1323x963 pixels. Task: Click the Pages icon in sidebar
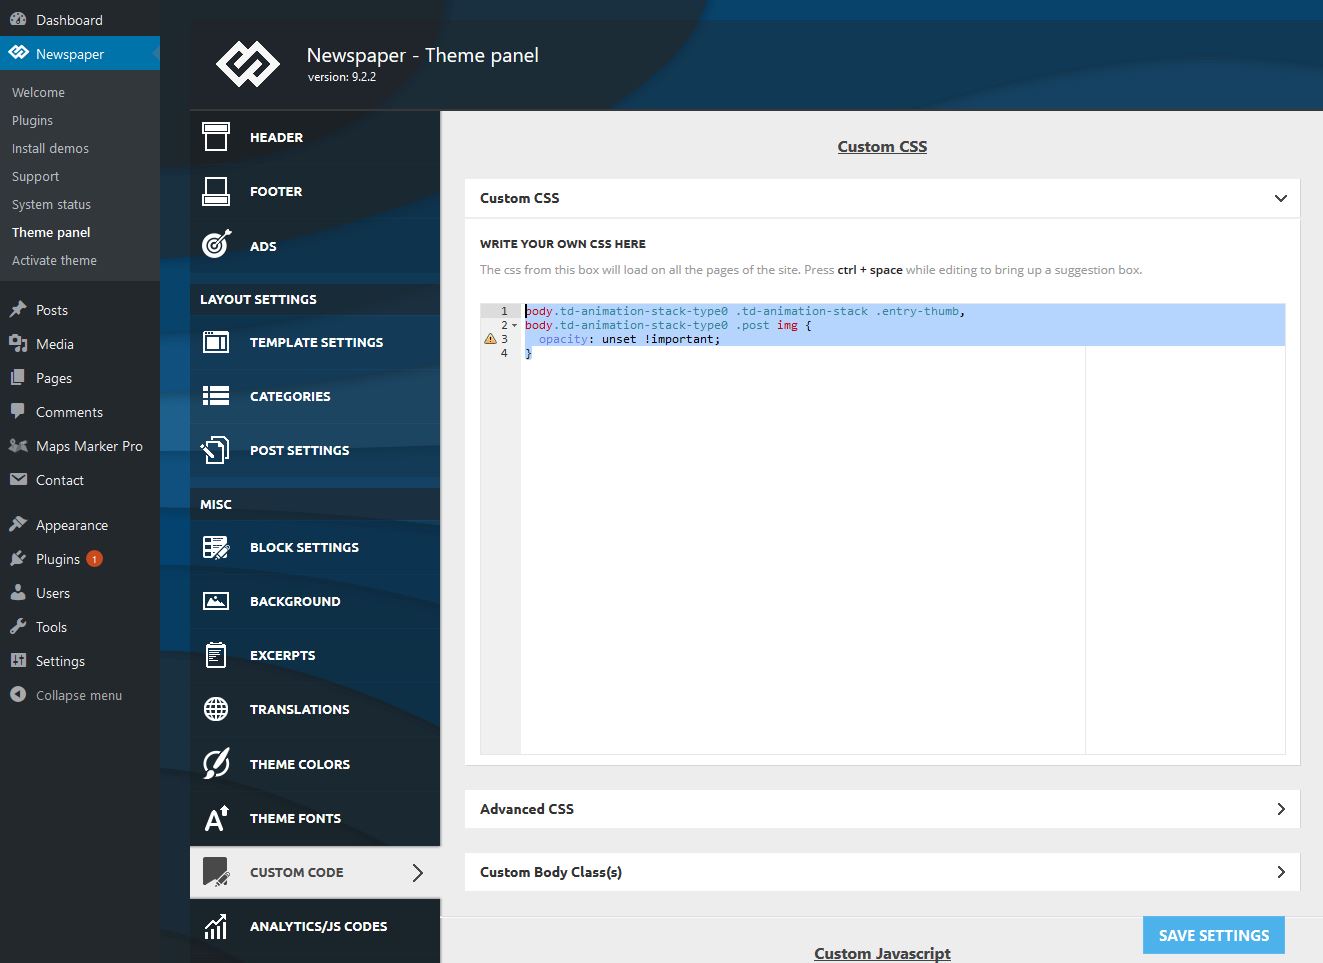point(18,378)
